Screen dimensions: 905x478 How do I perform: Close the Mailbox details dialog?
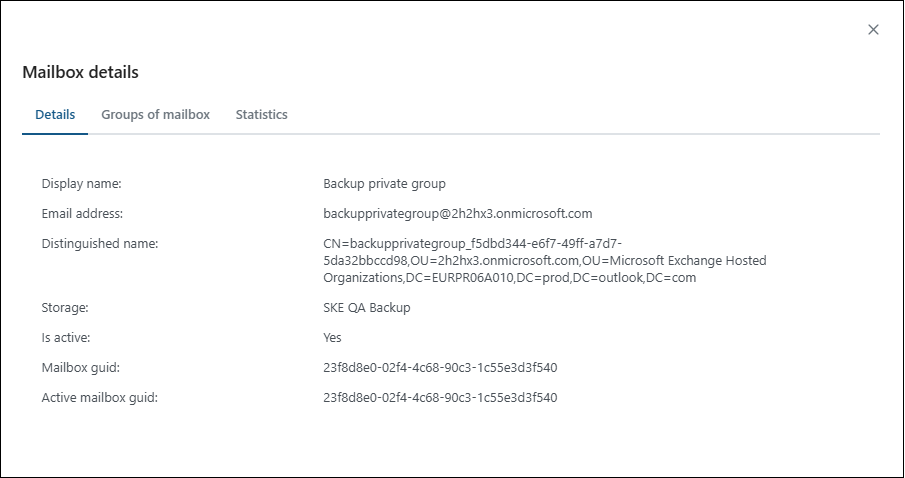pyautogui.click(x=873, y=30)
